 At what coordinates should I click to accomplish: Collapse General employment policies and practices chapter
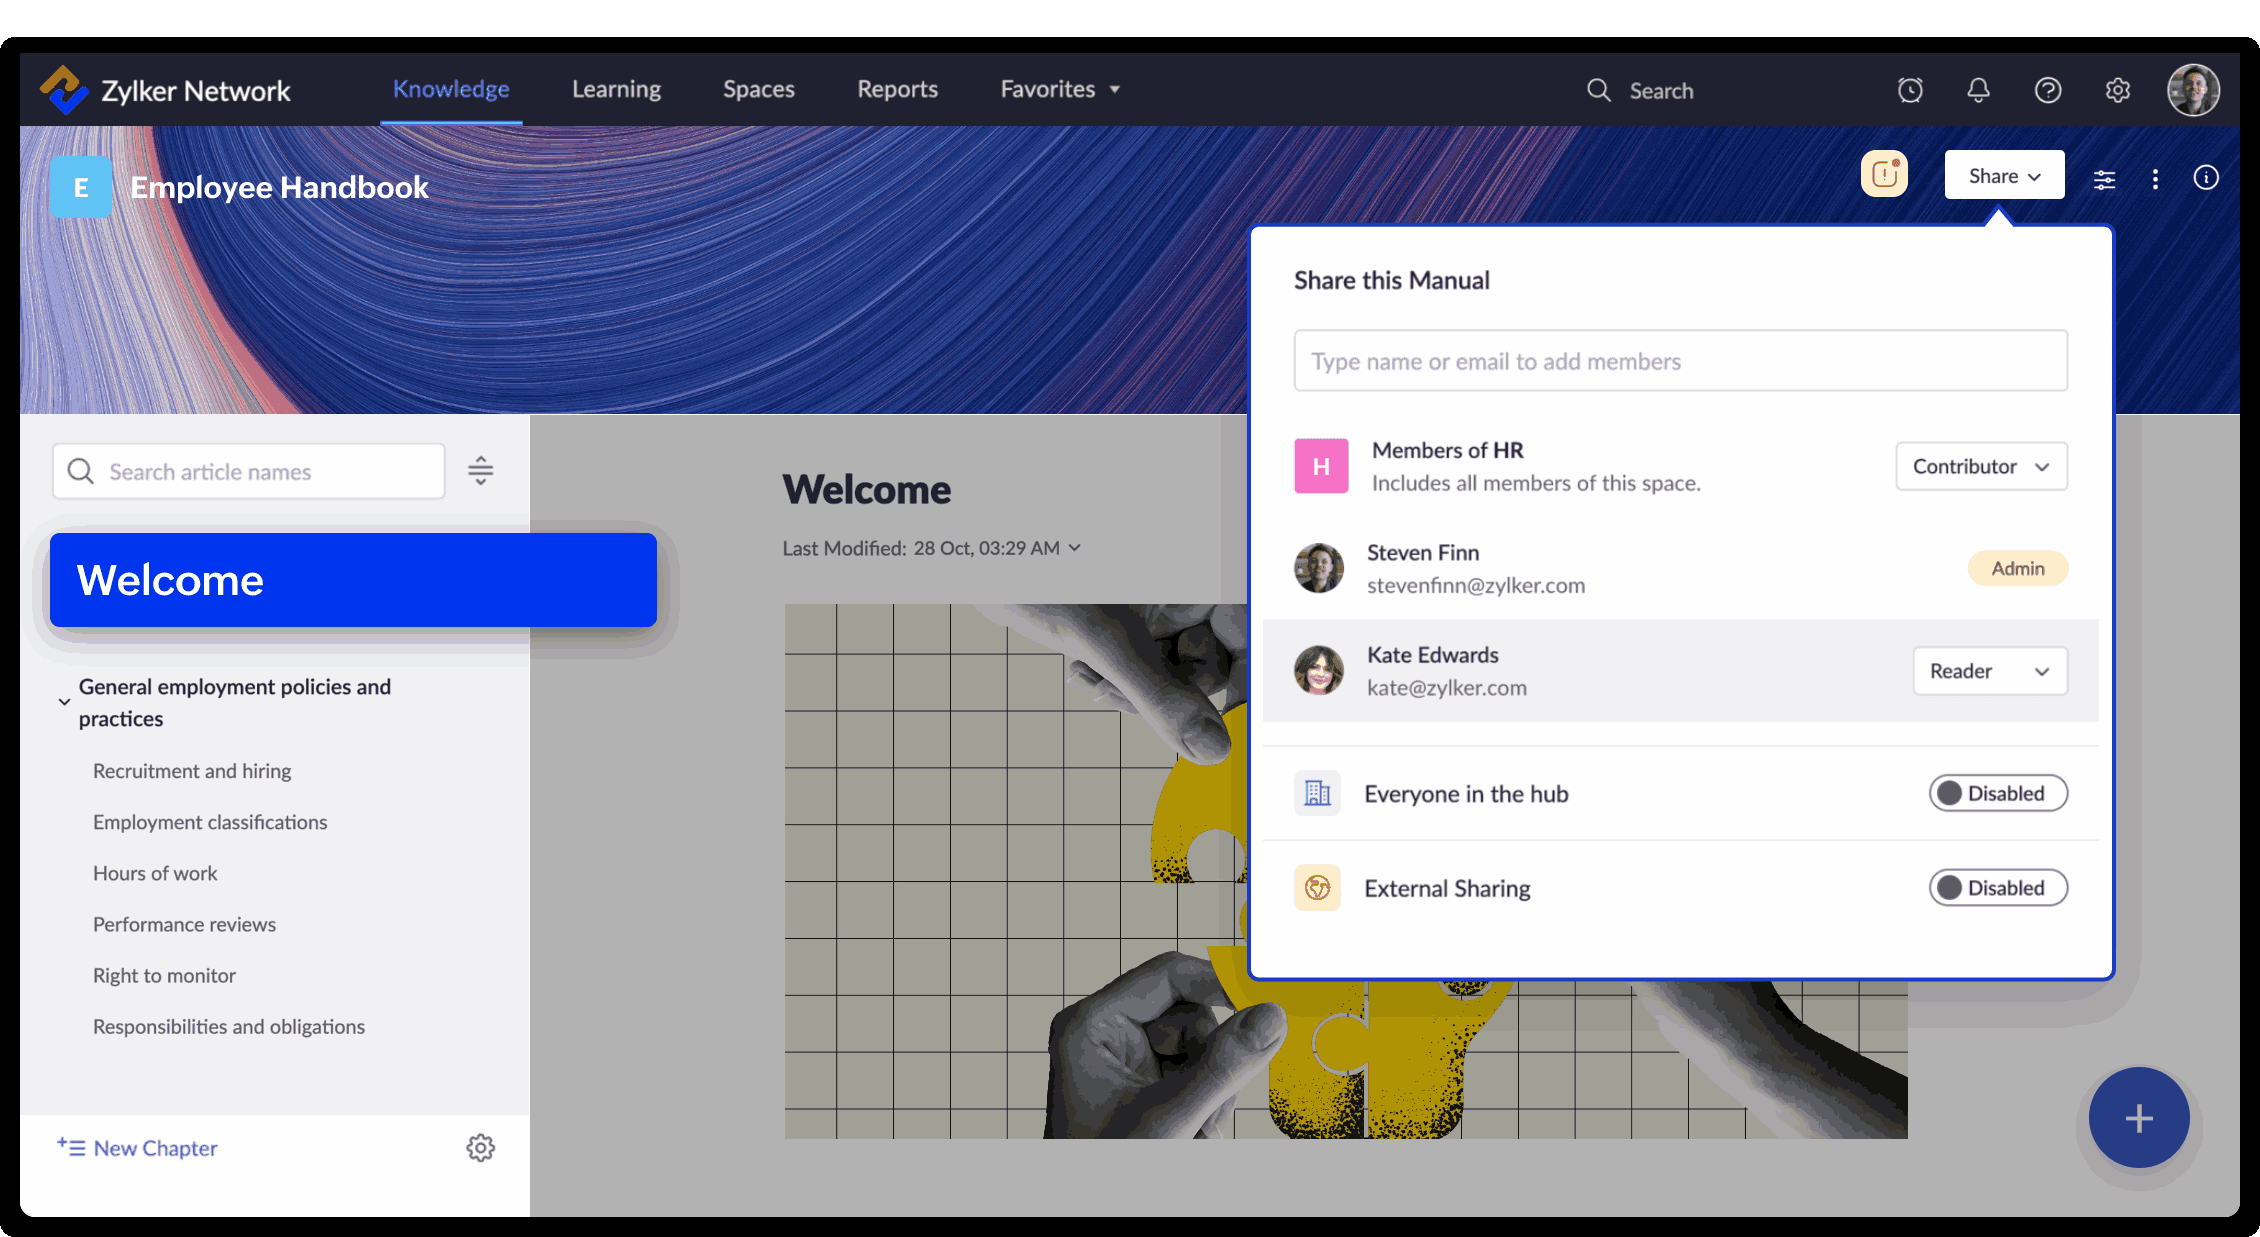(64, 702)
